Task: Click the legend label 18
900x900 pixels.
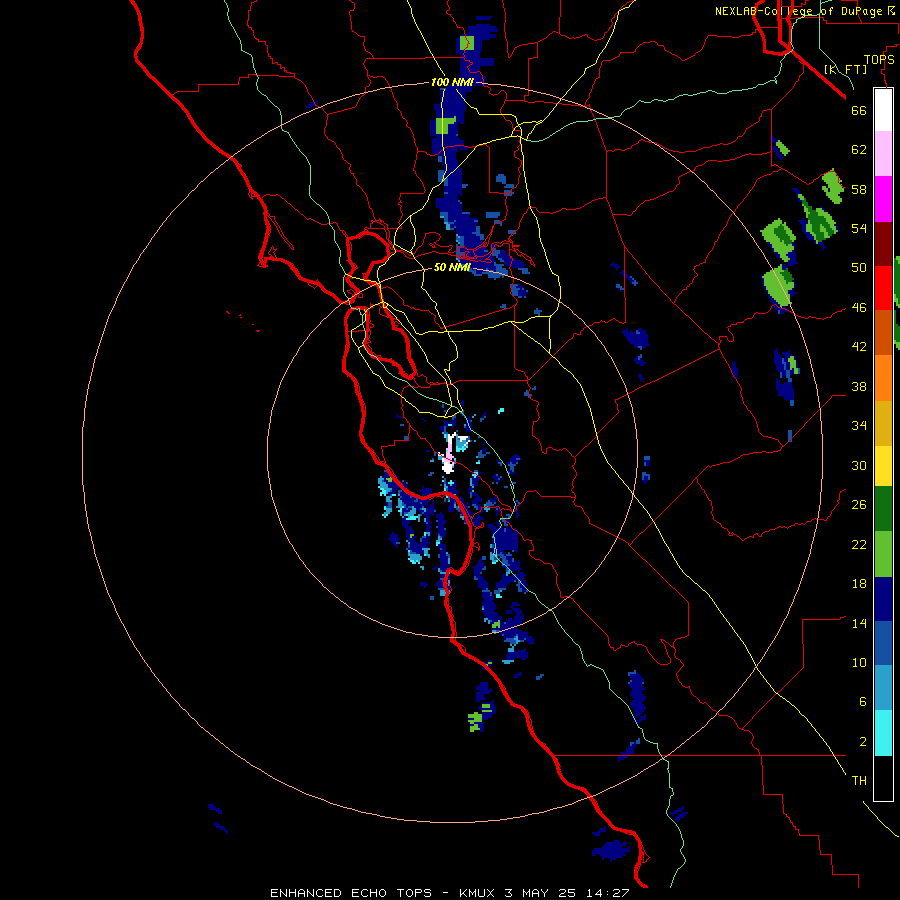Action: pos(859,584)
